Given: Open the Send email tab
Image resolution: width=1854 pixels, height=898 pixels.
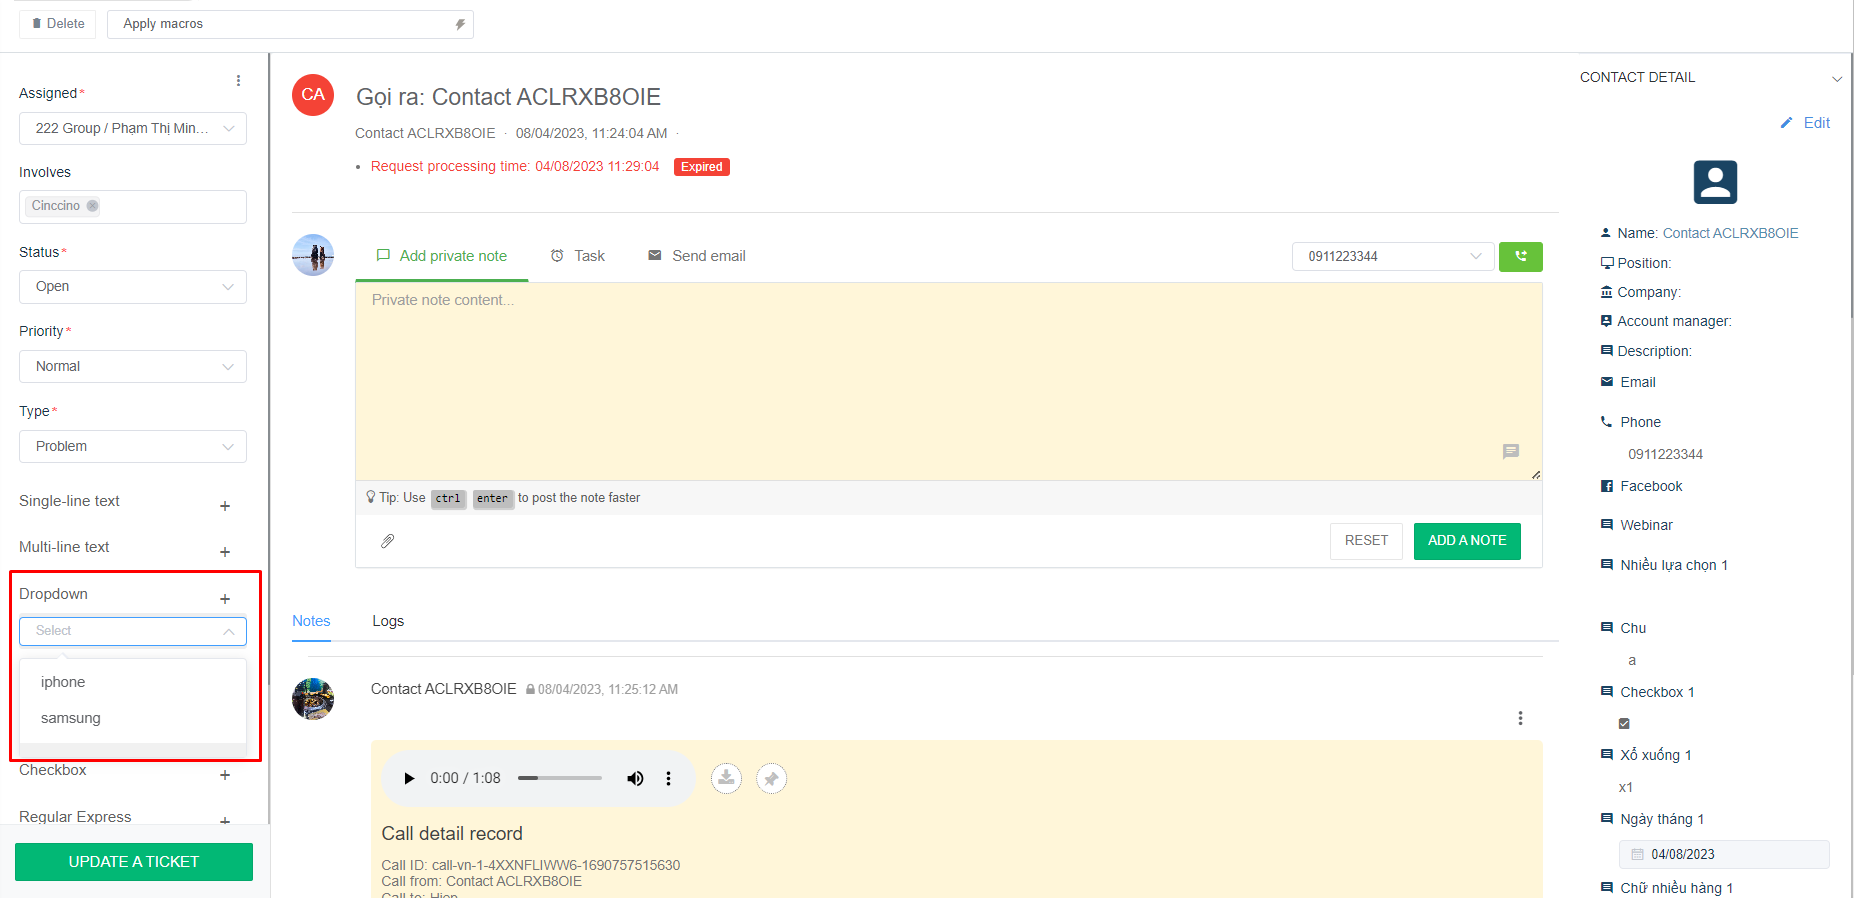Looking at the screenshot, I should pyautogui.click(x=697, y=256).
